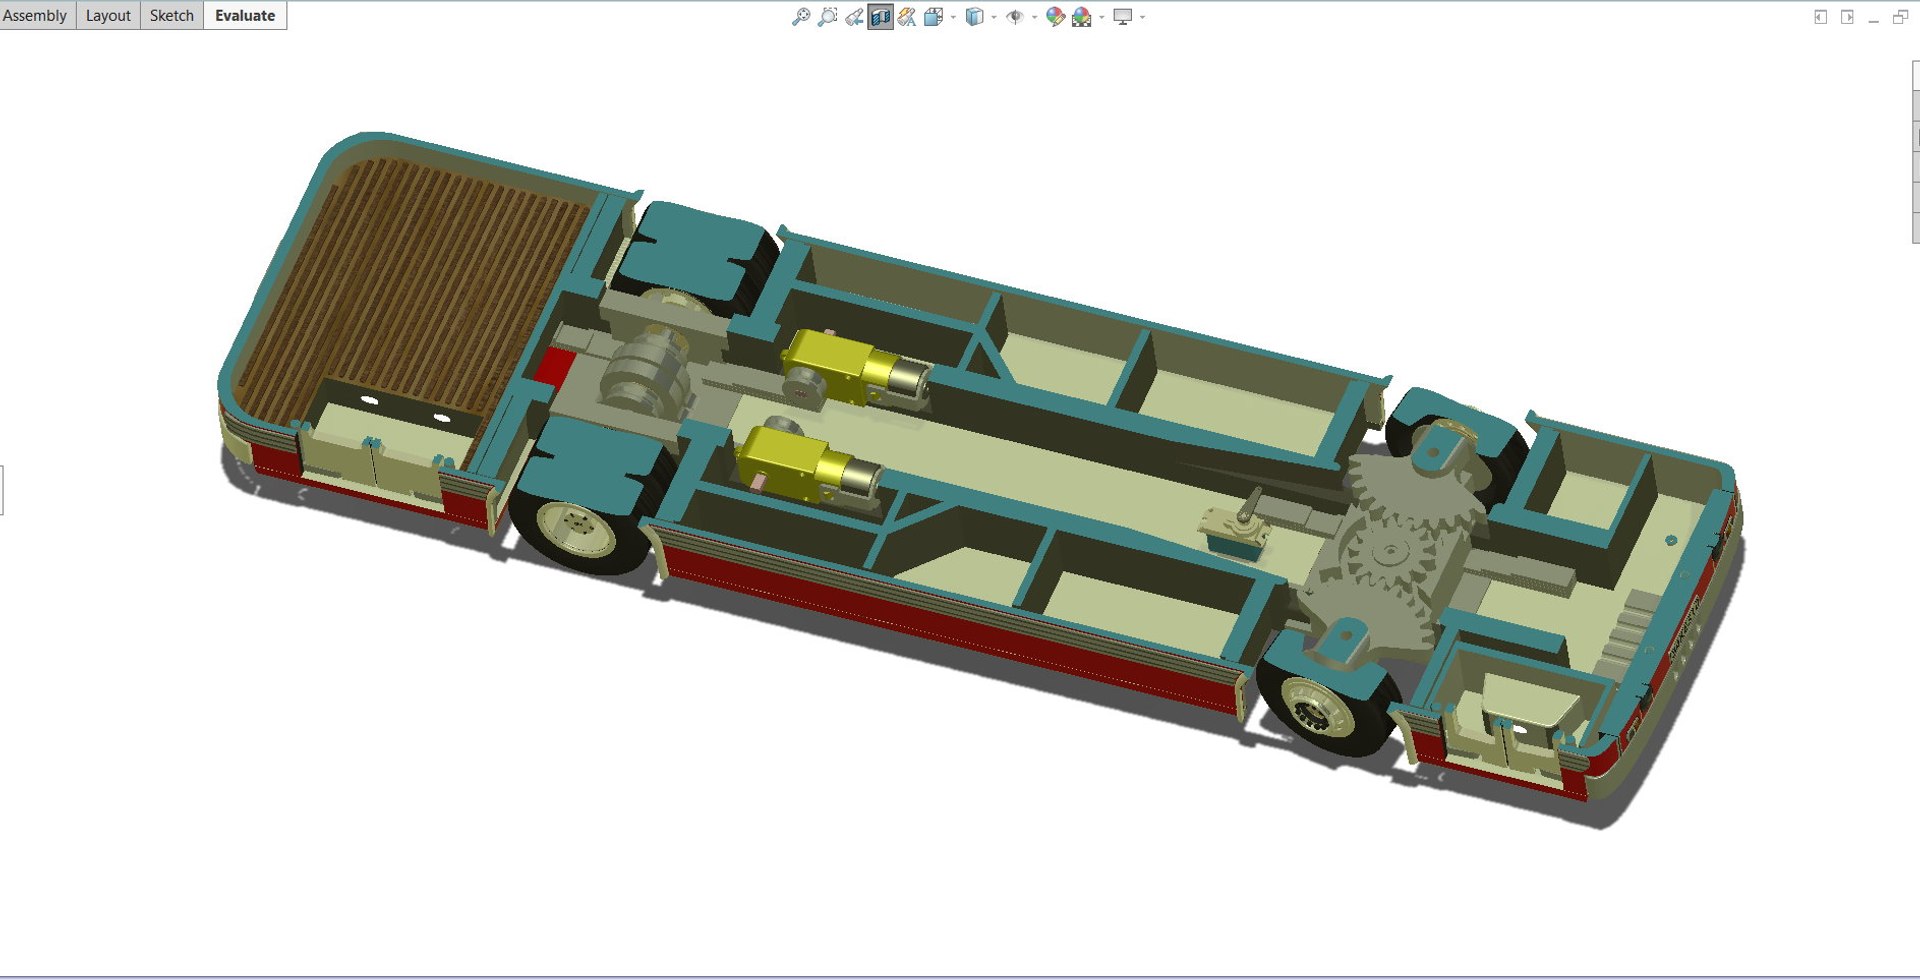Click the View Settings monitor icon
This screenshot has width=1920, height=980.
pyautogui.click(x=1123, y=17)
